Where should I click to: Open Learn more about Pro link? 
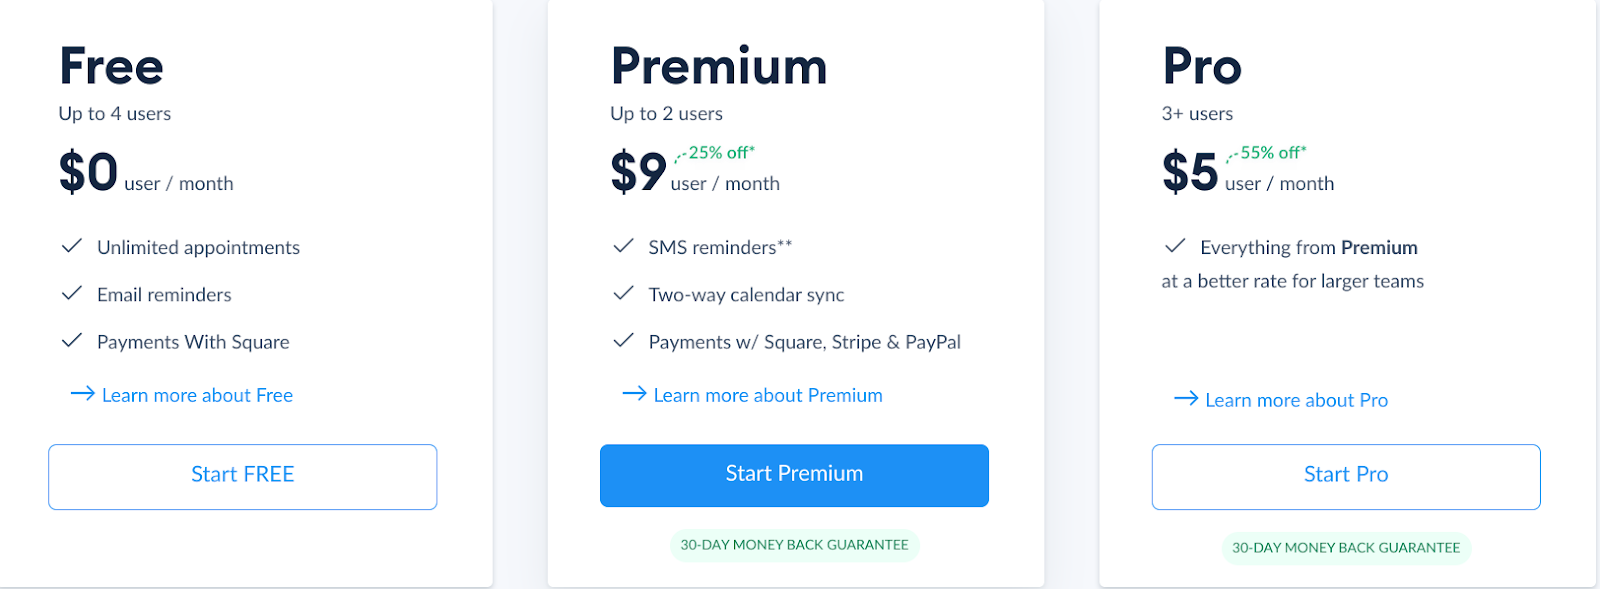[1296, 400]
